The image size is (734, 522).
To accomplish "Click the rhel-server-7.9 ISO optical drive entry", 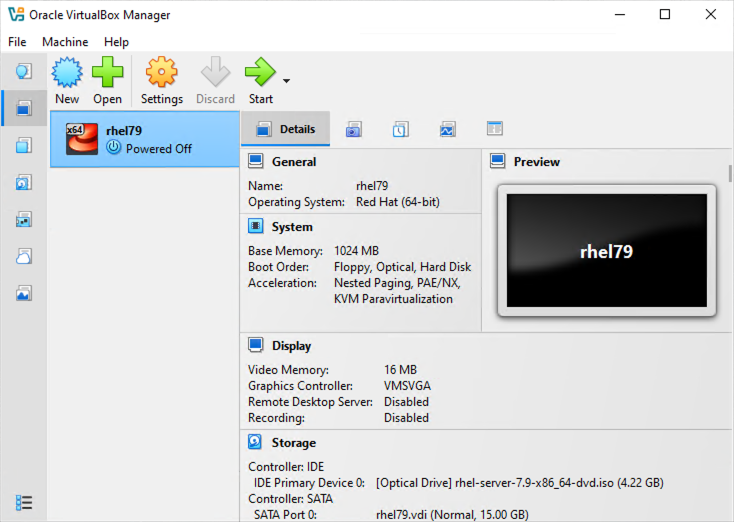I will point(520,483).
